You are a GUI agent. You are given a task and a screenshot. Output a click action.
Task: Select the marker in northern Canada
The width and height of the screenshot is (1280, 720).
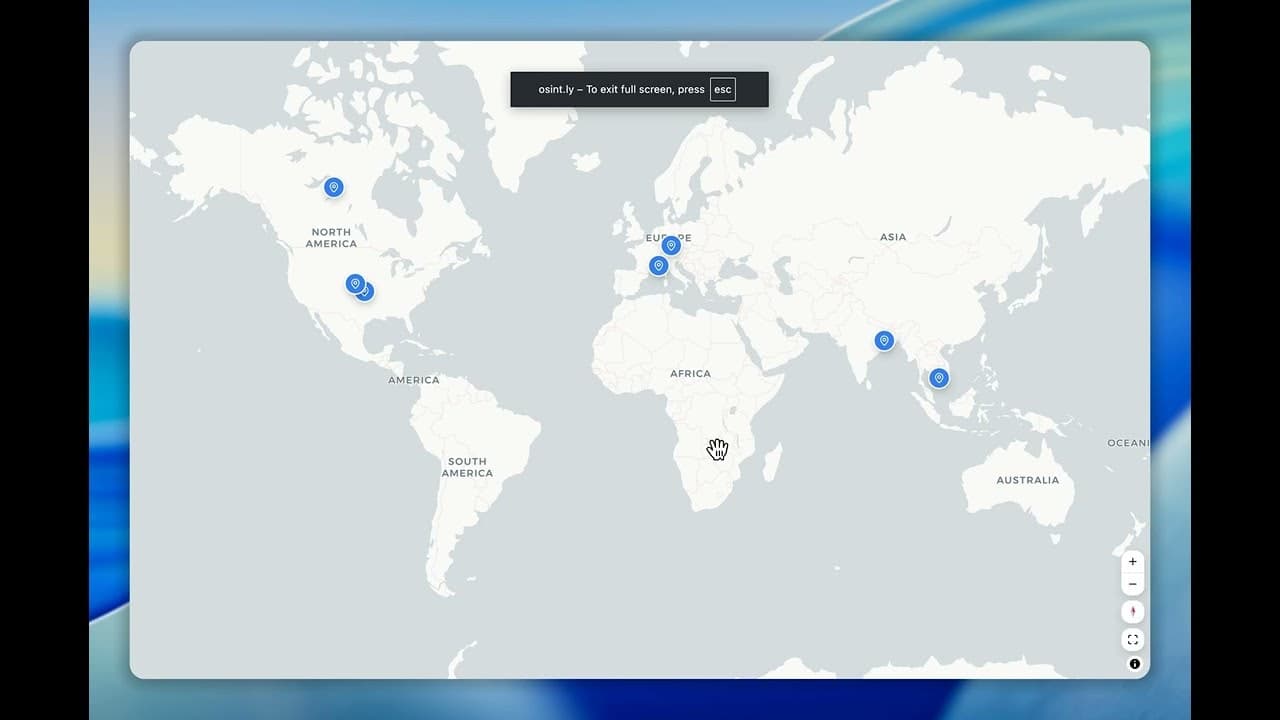point(332,187)
